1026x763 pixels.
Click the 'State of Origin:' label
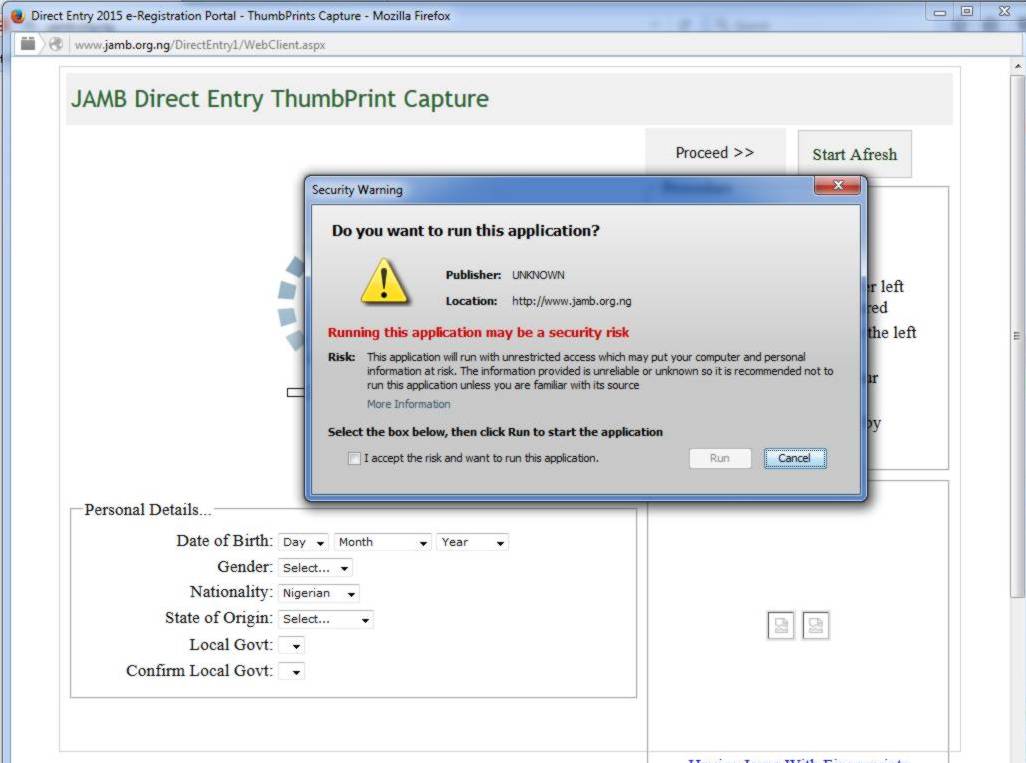tap(219, 618)
